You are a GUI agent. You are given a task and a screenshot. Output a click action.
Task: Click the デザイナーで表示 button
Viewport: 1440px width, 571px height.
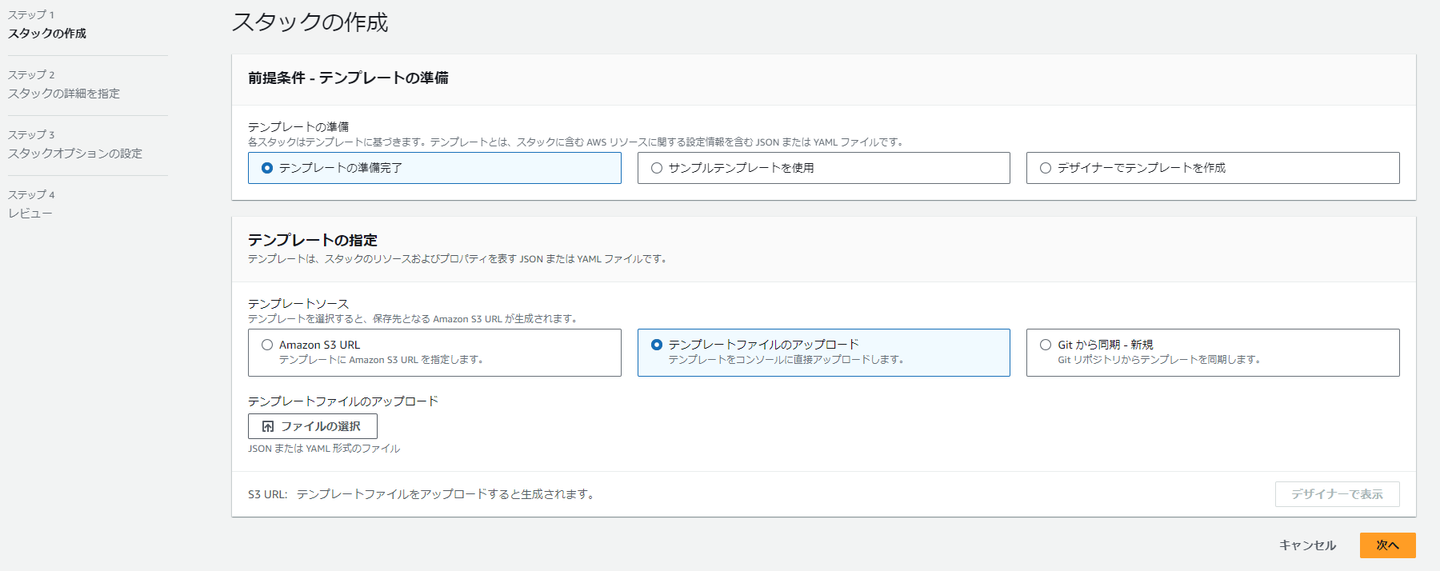(1336, 494)
